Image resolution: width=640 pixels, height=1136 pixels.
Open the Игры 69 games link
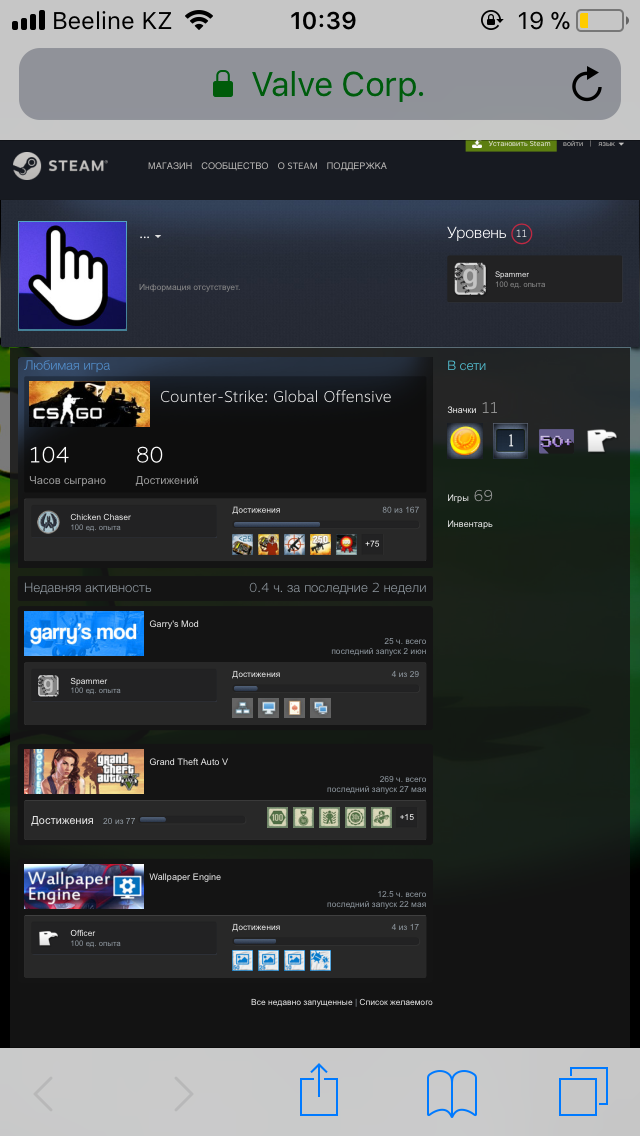pos(470,497)
